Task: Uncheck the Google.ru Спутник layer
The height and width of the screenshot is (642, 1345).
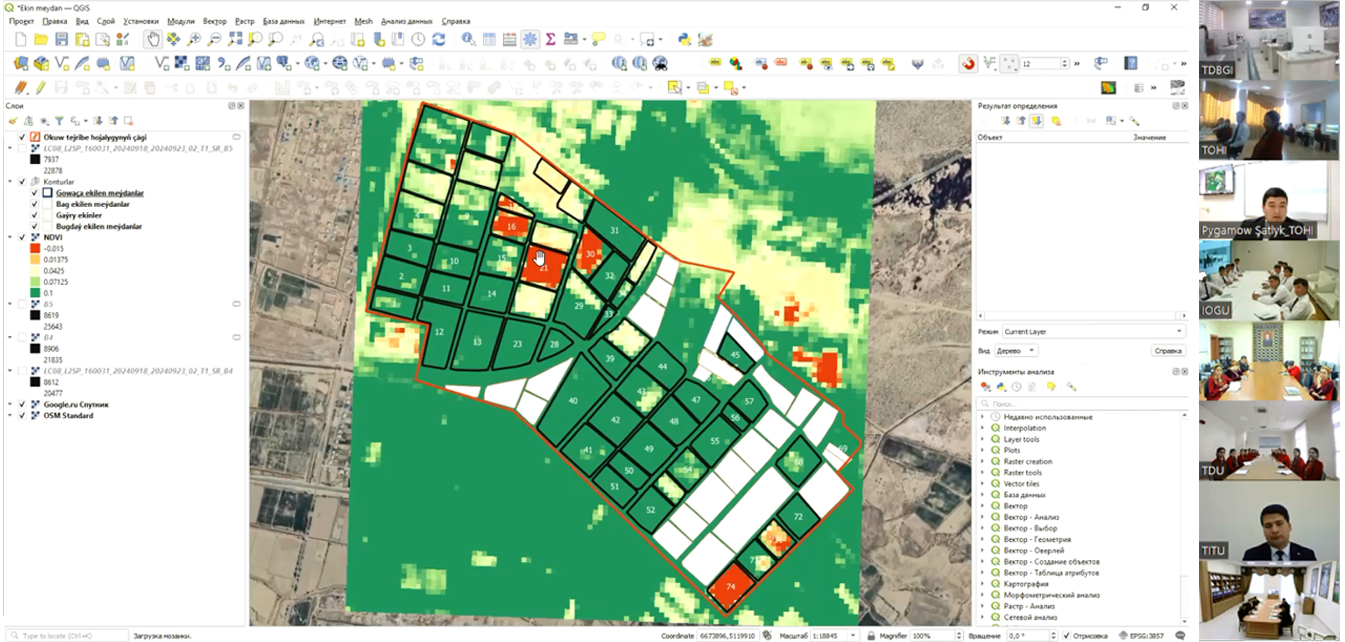Action: point(23,405)
